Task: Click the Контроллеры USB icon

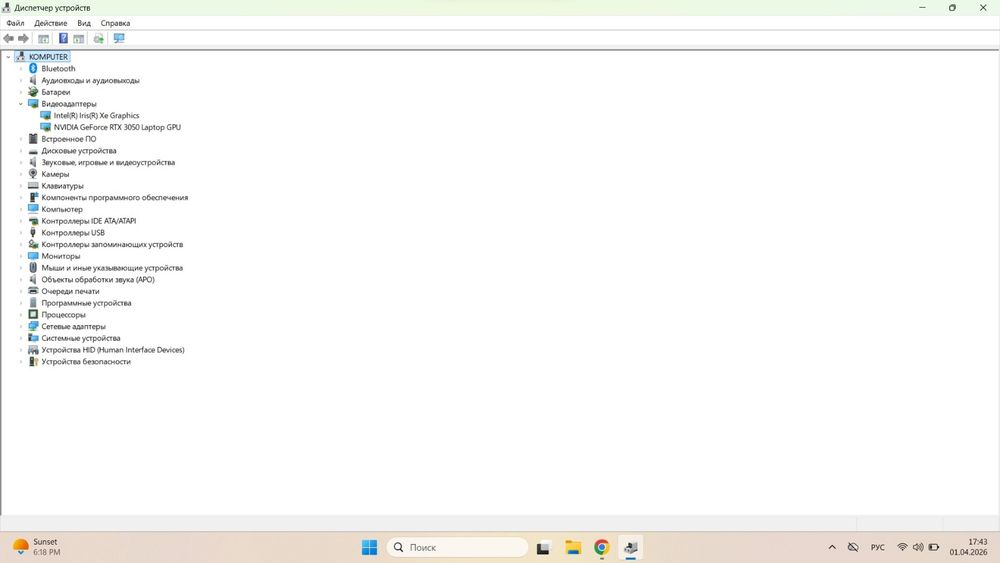Action: (33, 232)
